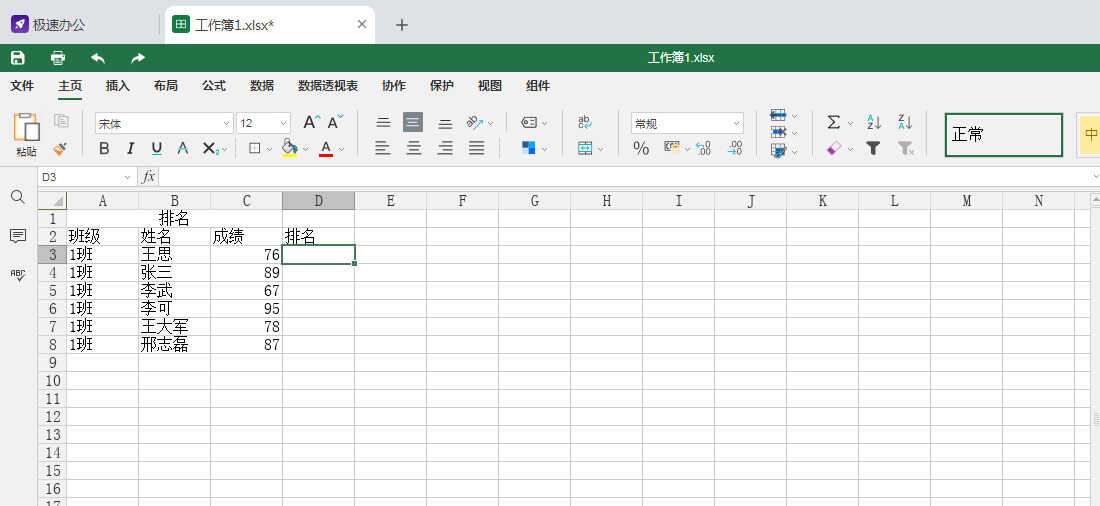
Task: Click the Merge cells icon
Action: tap(584, 148)
